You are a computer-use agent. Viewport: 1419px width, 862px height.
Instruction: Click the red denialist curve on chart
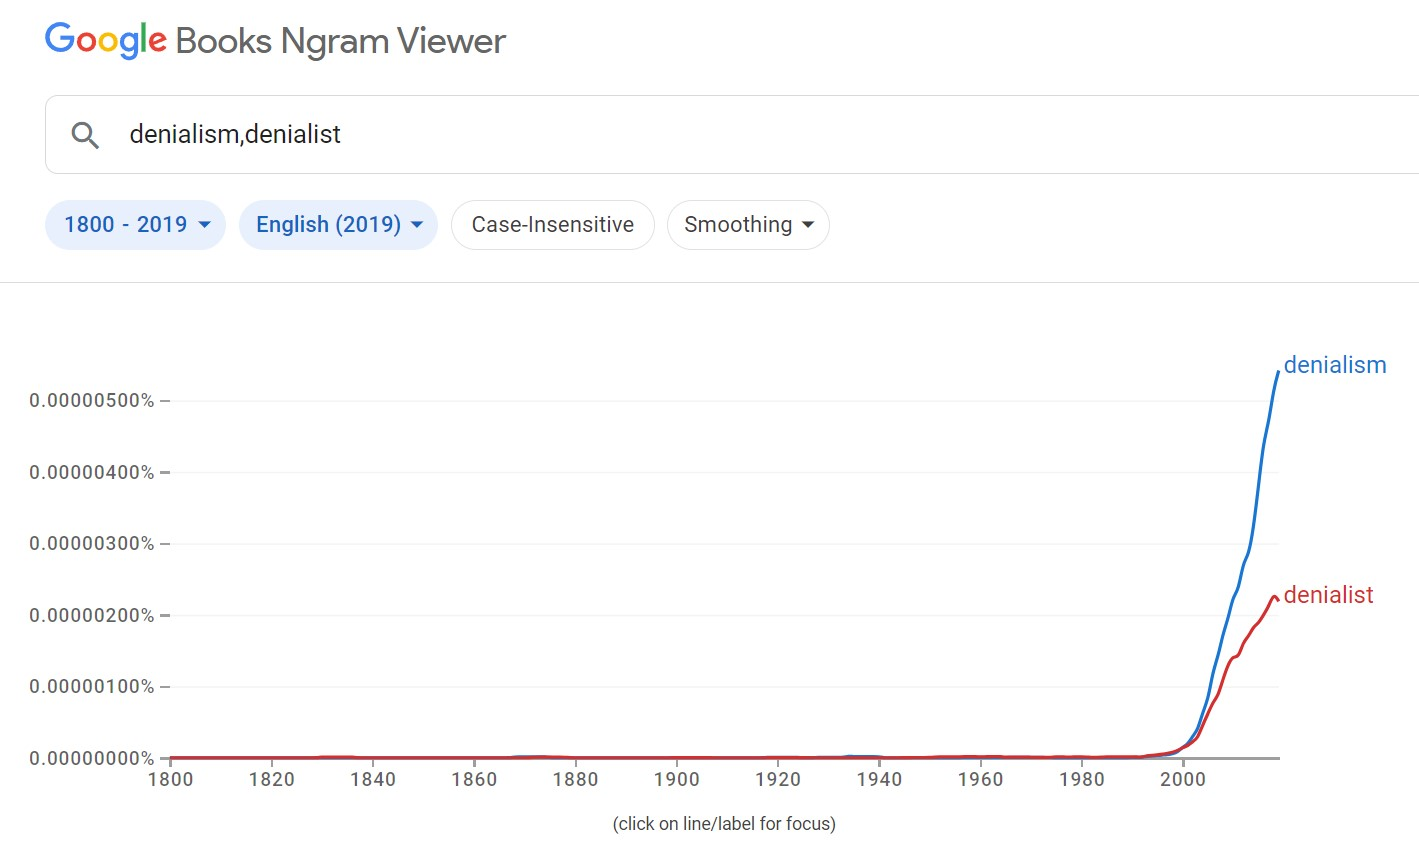(x=1250, y=630)
